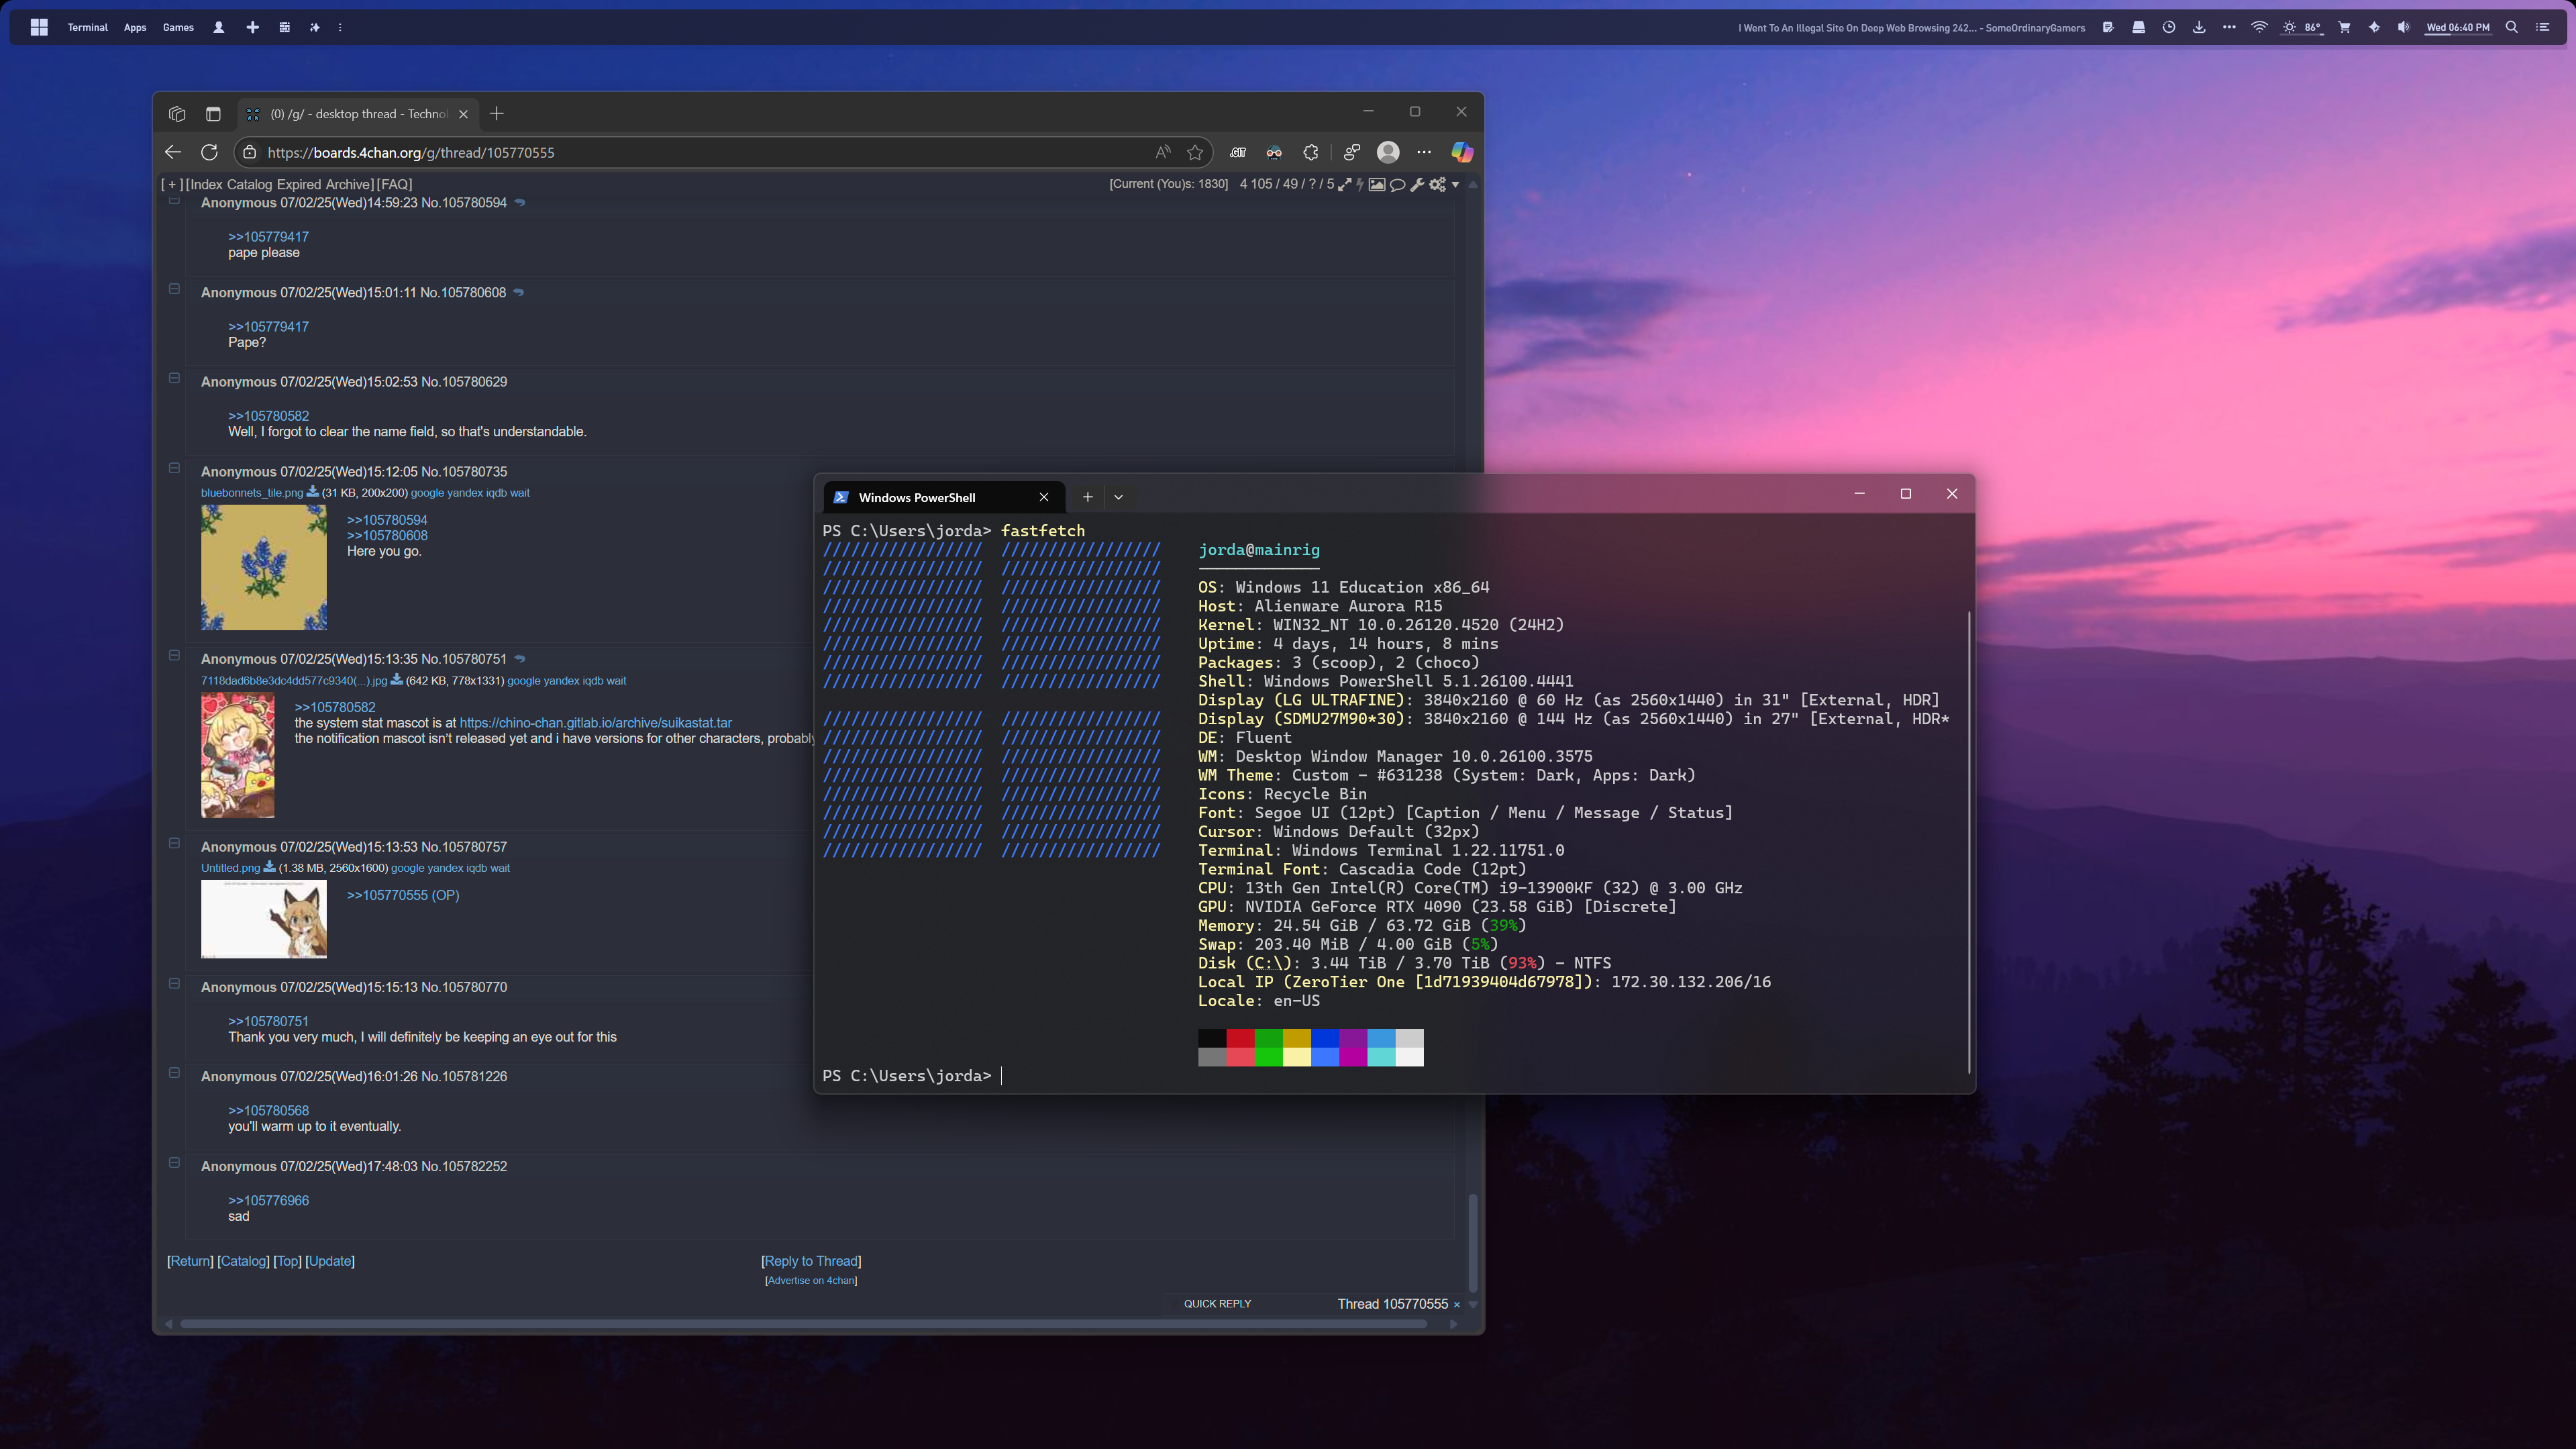
Task: Open the Windows logo start icon in top bar
Action: click(39, 27)
